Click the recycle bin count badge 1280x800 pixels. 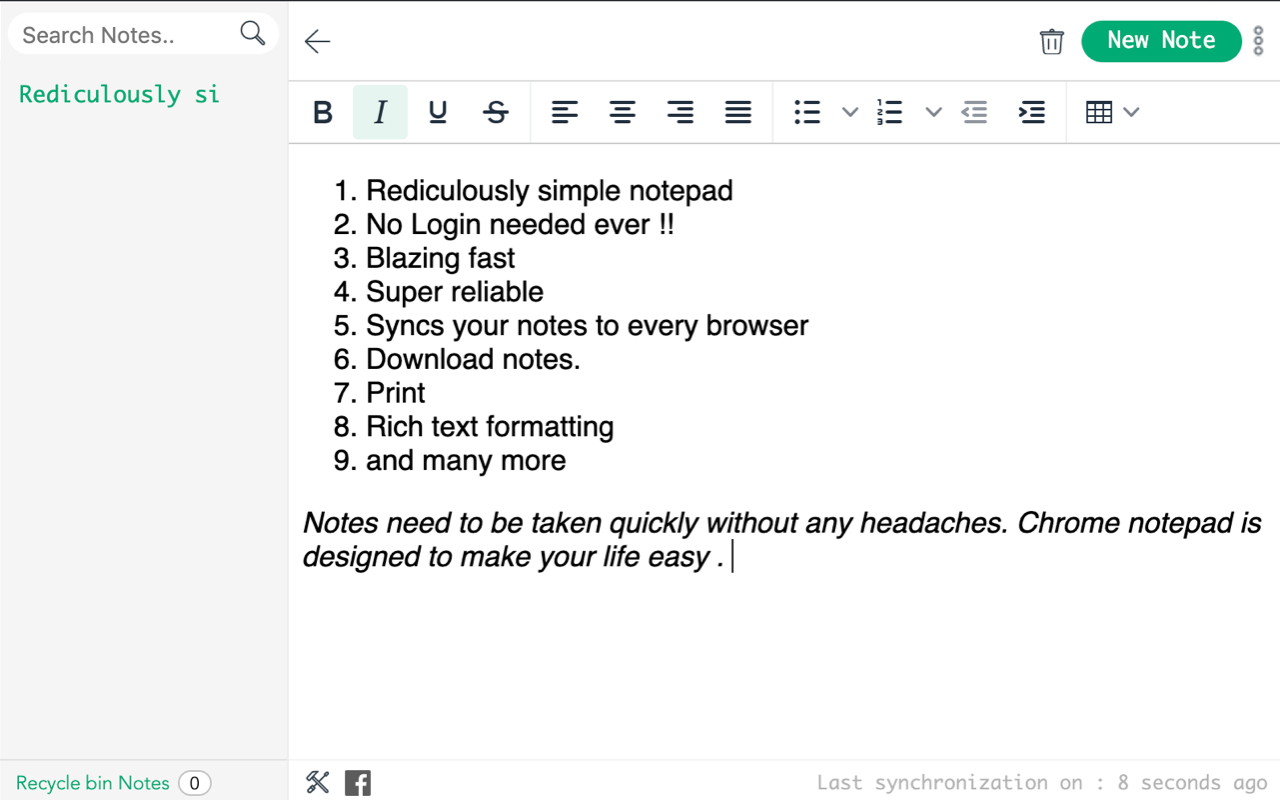[x=195, y=783]
